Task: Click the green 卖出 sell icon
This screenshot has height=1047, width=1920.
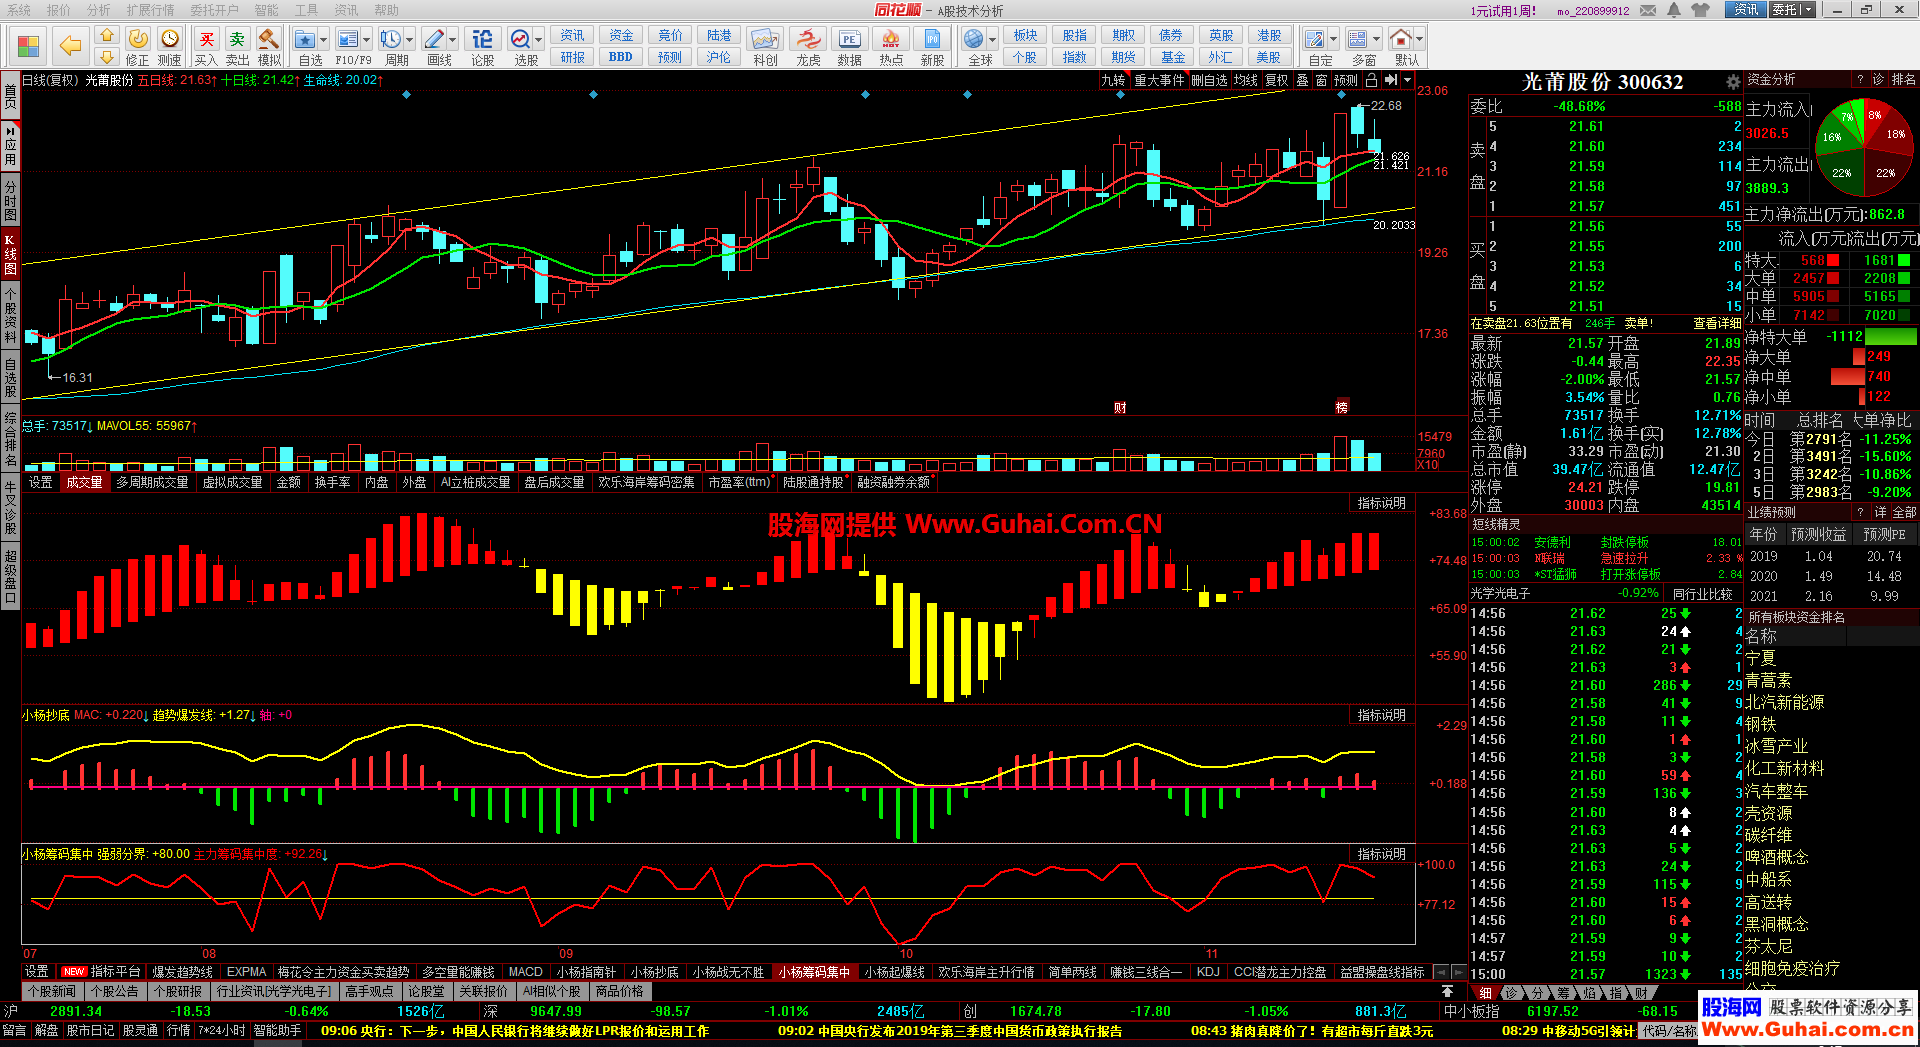Action: (x=237, y=40)
